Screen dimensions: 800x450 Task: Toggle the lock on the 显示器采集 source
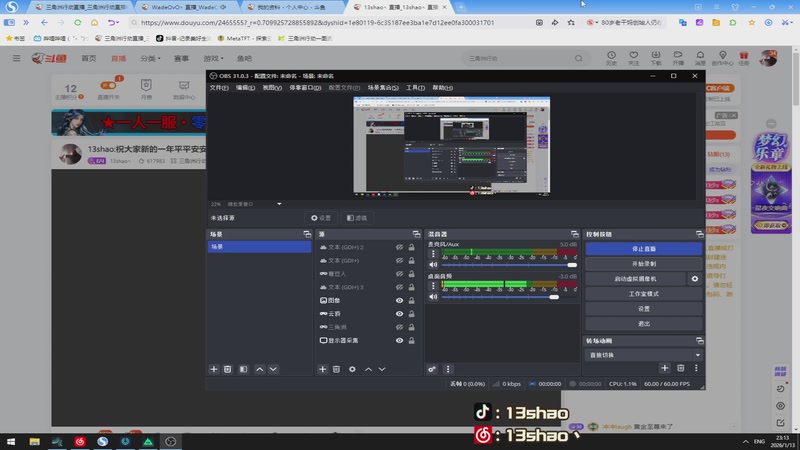[411, 340]
